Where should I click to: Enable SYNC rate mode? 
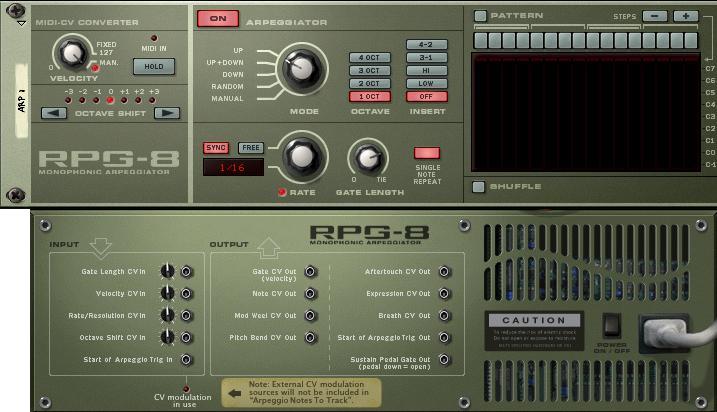pos(215,148)
